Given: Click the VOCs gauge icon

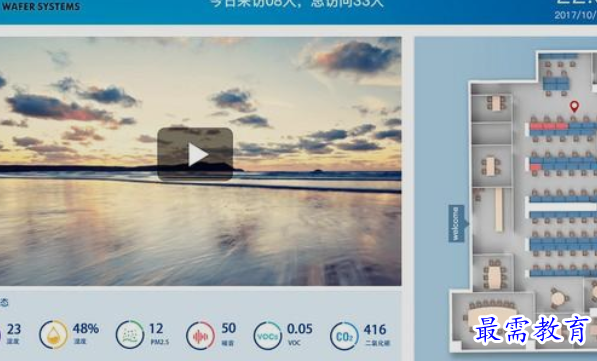Looking at the screenshot, I should (x=268, y=335).
